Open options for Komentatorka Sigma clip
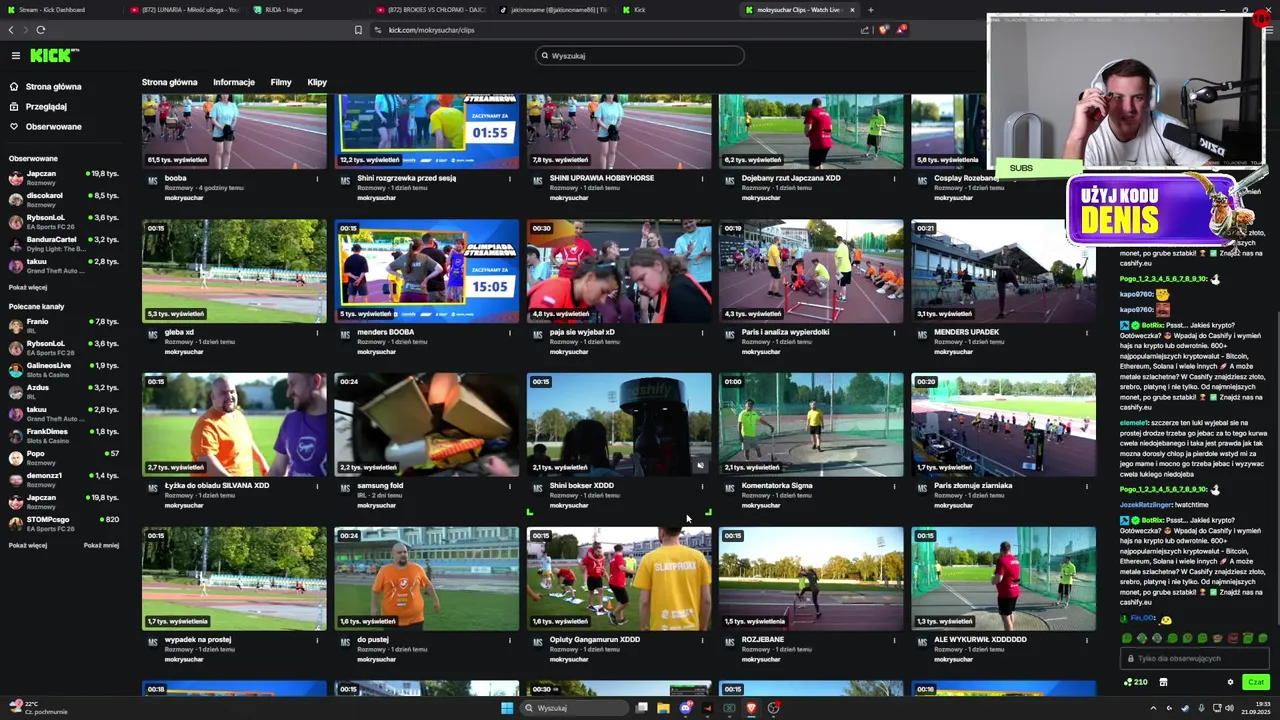The width and height of the screenshot is (1280, 720). pyautogui.click(x=894, y=487)
